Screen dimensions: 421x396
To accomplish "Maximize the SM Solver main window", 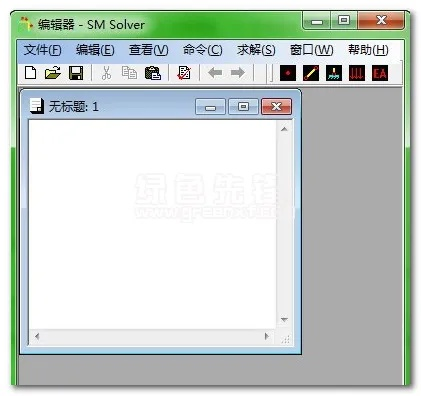I will (x=344, y=21).
